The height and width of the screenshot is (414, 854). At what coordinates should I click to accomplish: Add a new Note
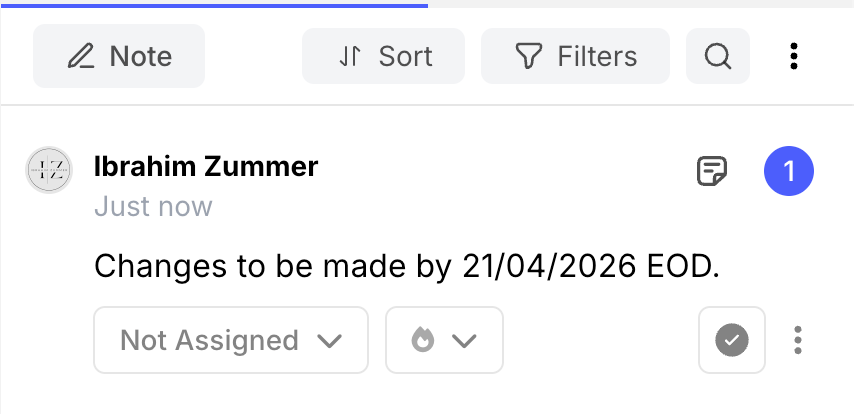tap(119, 56)
